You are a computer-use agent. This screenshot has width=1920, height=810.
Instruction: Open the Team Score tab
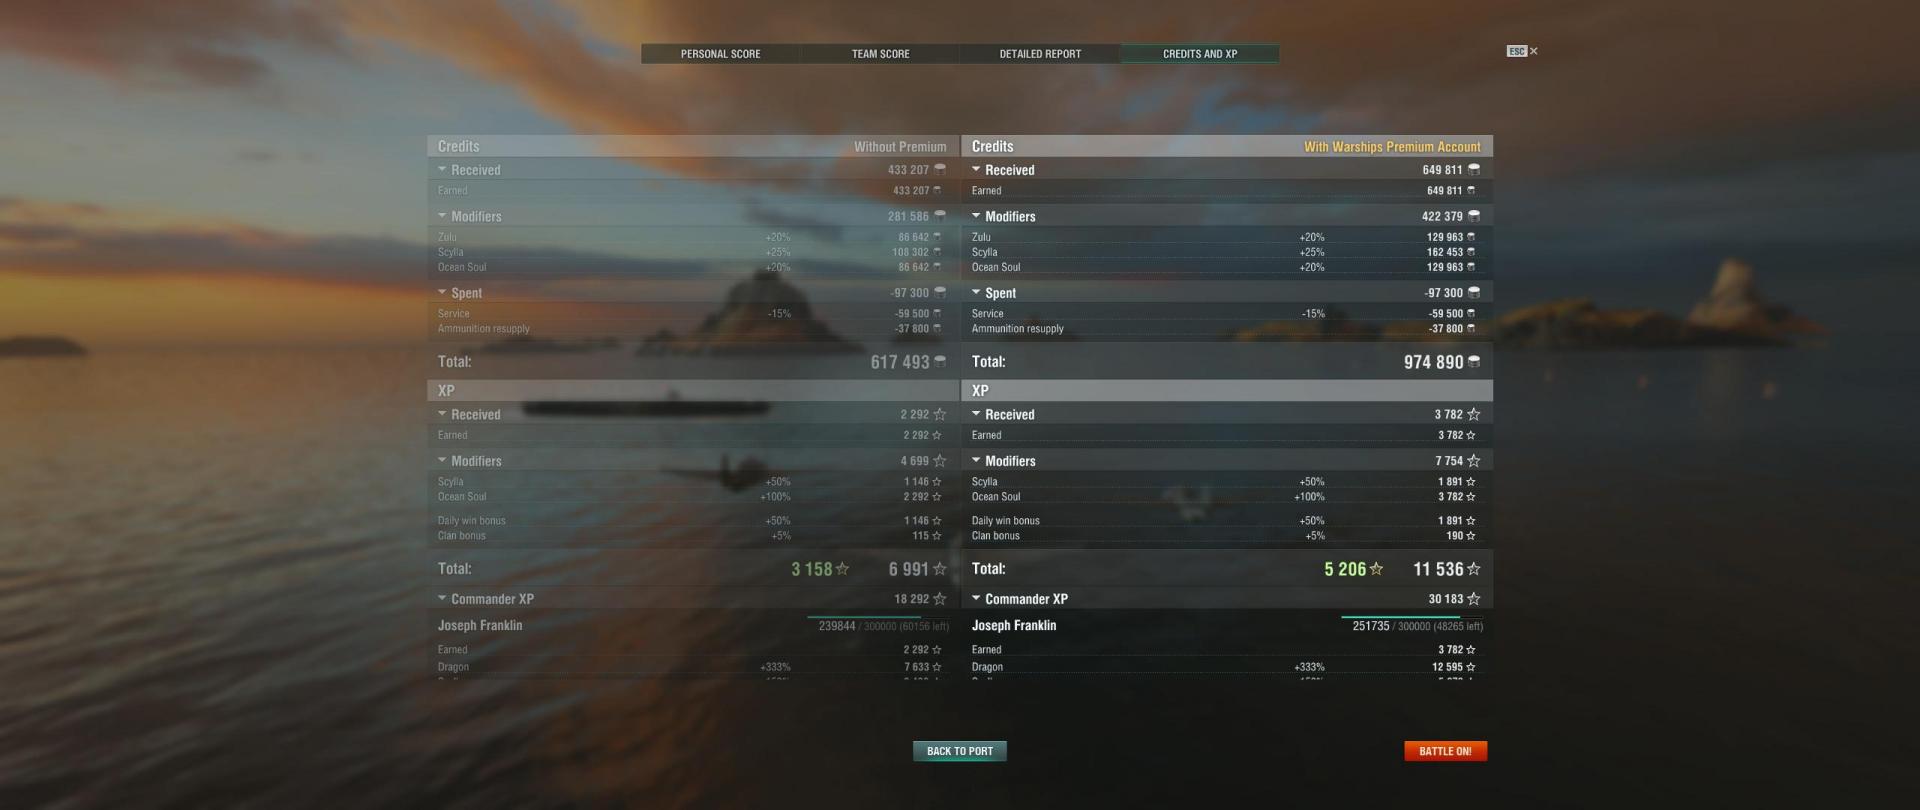coord(880,54)
